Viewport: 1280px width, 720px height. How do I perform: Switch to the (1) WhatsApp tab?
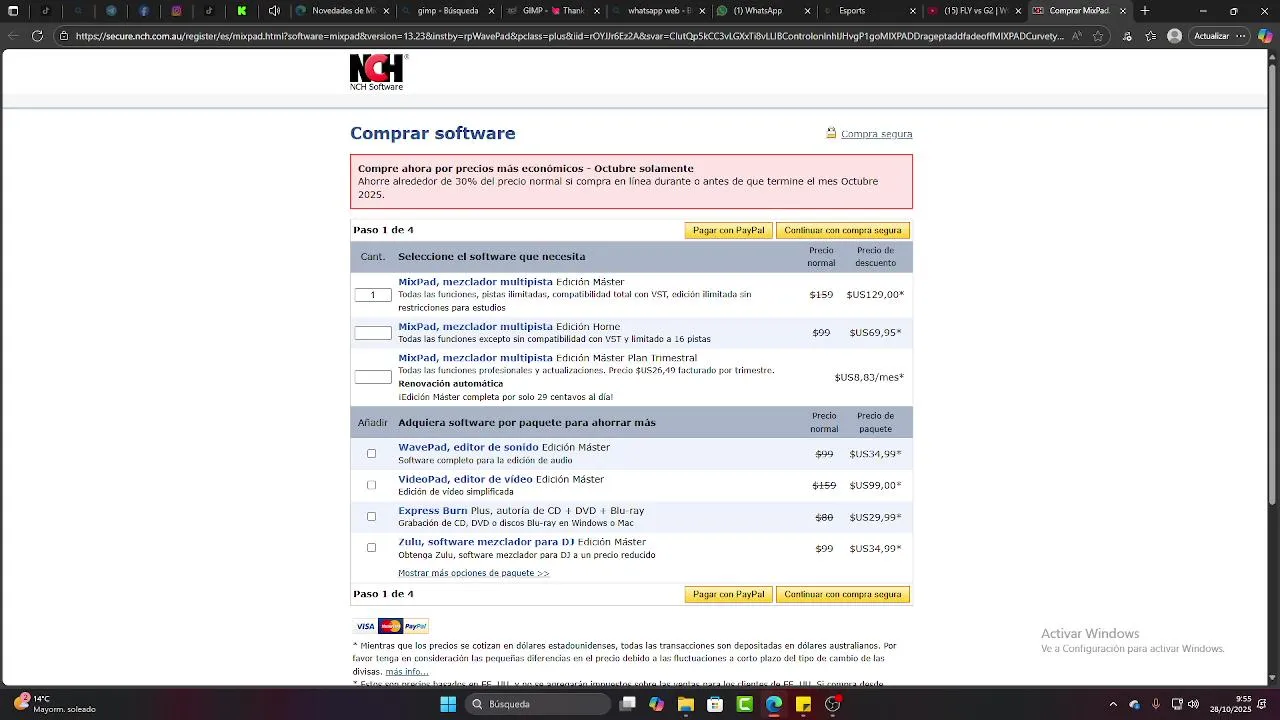762,11
